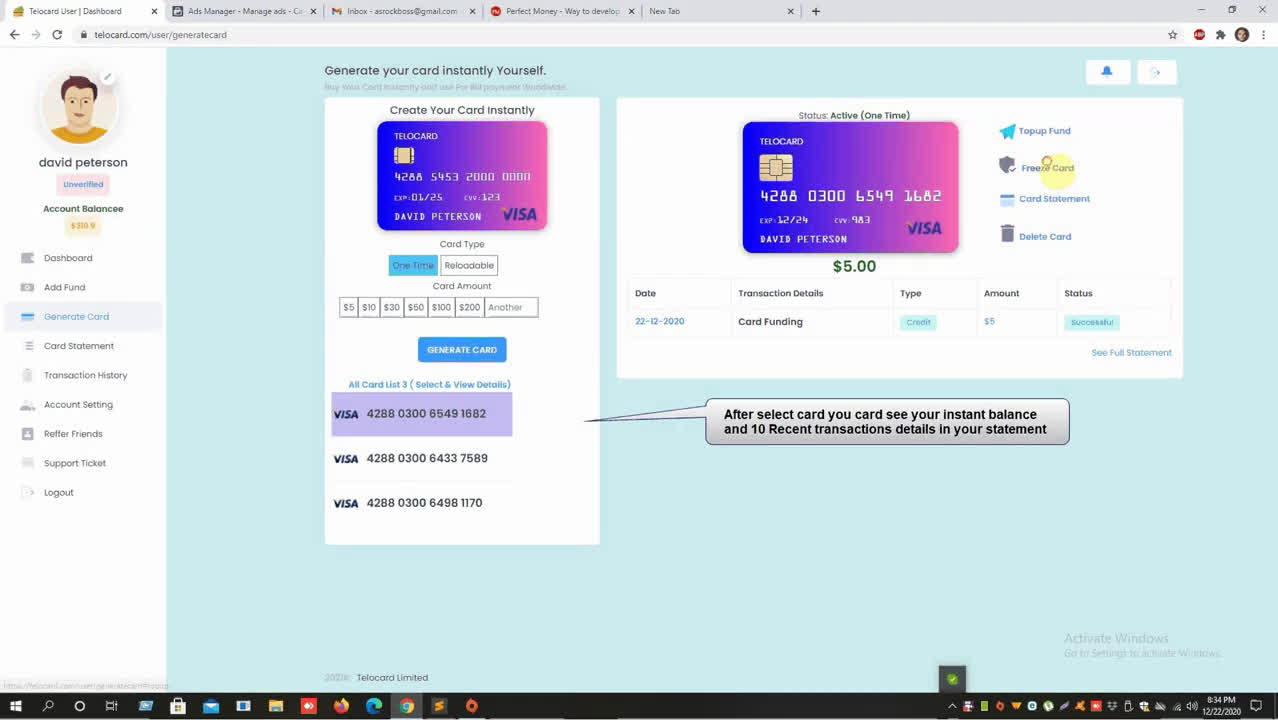Select the Reloadable card type
The width and height of the screenshot is (1278, 720).
(469, 265)
